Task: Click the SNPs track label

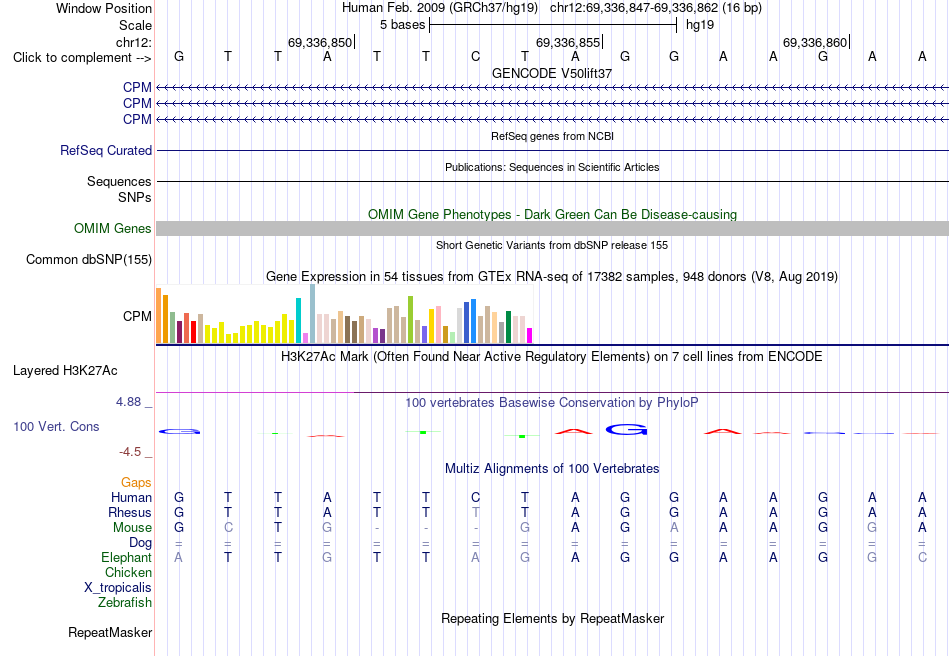Action: (x=135, y=197)
